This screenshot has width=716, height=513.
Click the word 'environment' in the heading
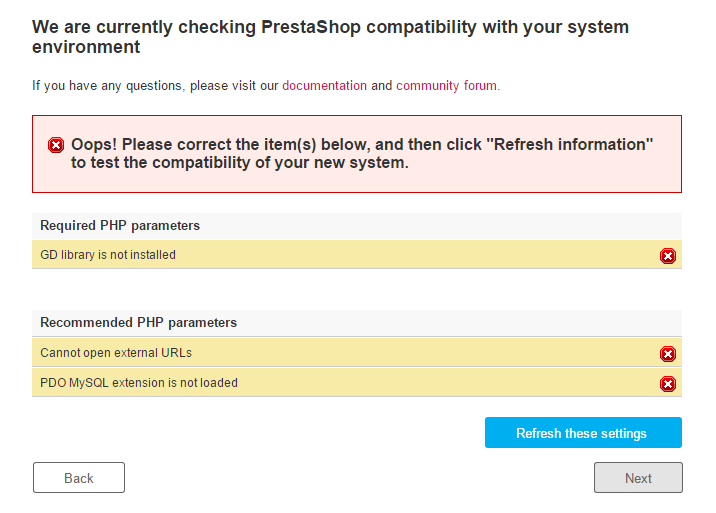(86, 47)
